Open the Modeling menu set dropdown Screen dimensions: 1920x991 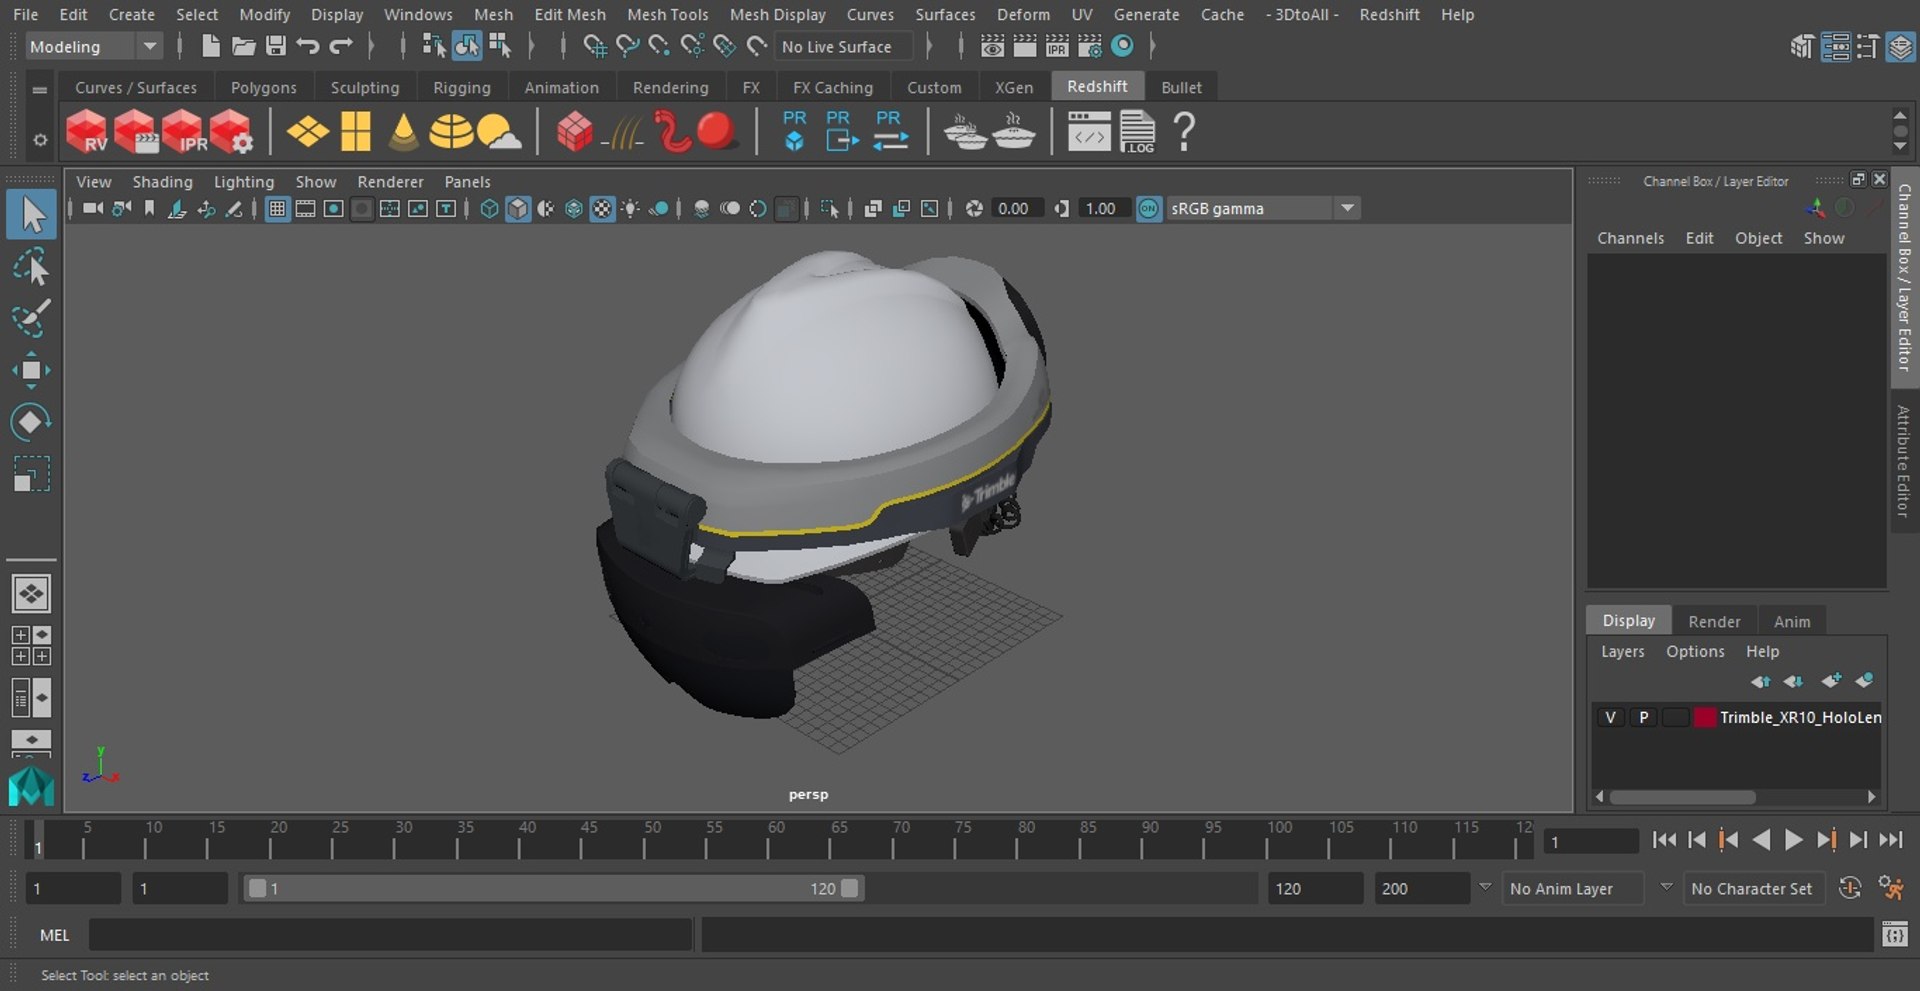tap(92, 46)
